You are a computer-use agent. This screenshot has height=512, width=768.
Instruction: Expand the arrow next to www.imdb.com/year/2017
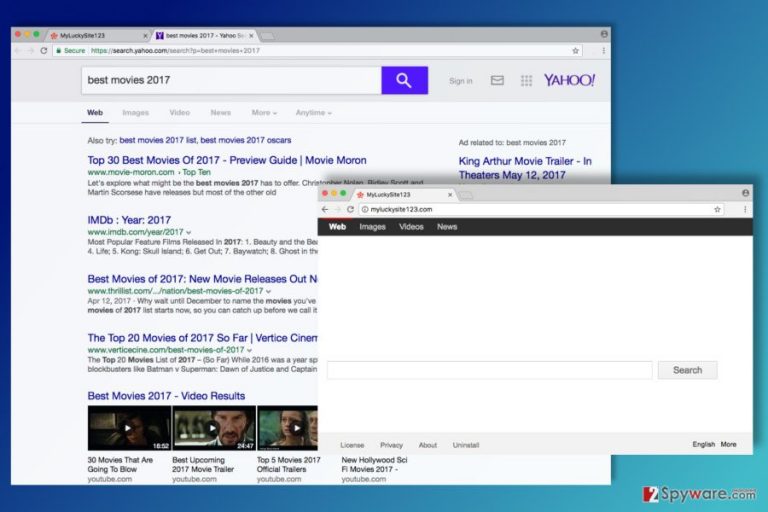coord(189,232)
